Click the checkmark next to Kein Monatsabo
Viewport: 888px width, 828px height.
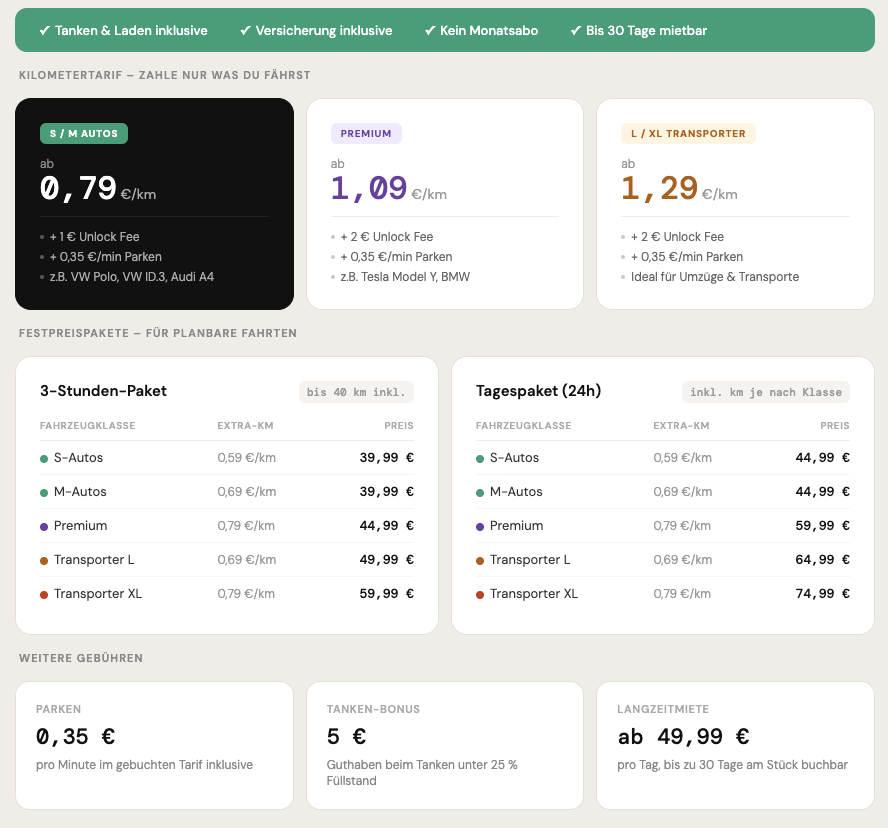[430, 31]
